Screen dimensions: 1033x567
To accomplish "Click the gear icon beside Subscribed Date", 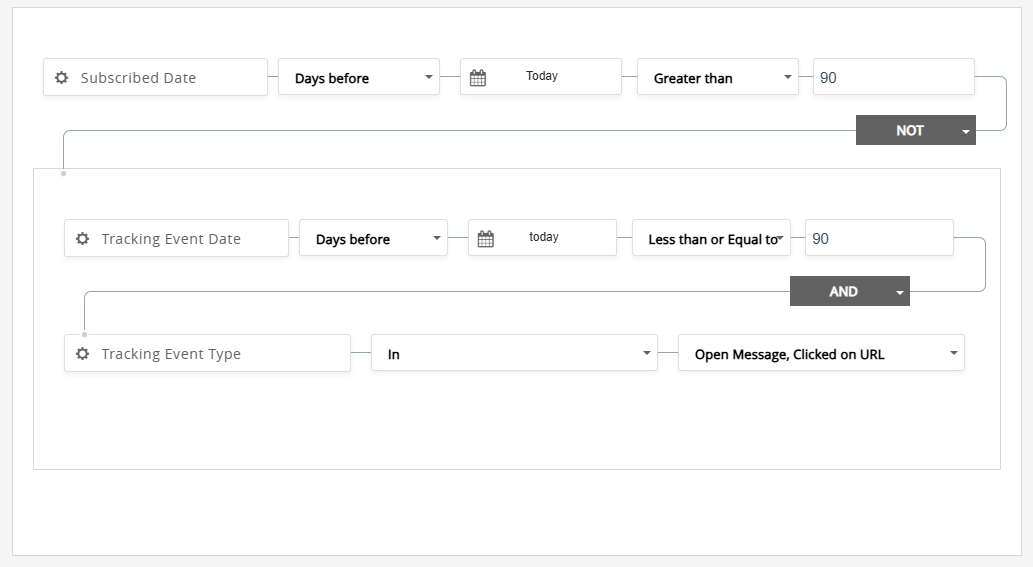I will pyautogui.click(x=62, y=78).
